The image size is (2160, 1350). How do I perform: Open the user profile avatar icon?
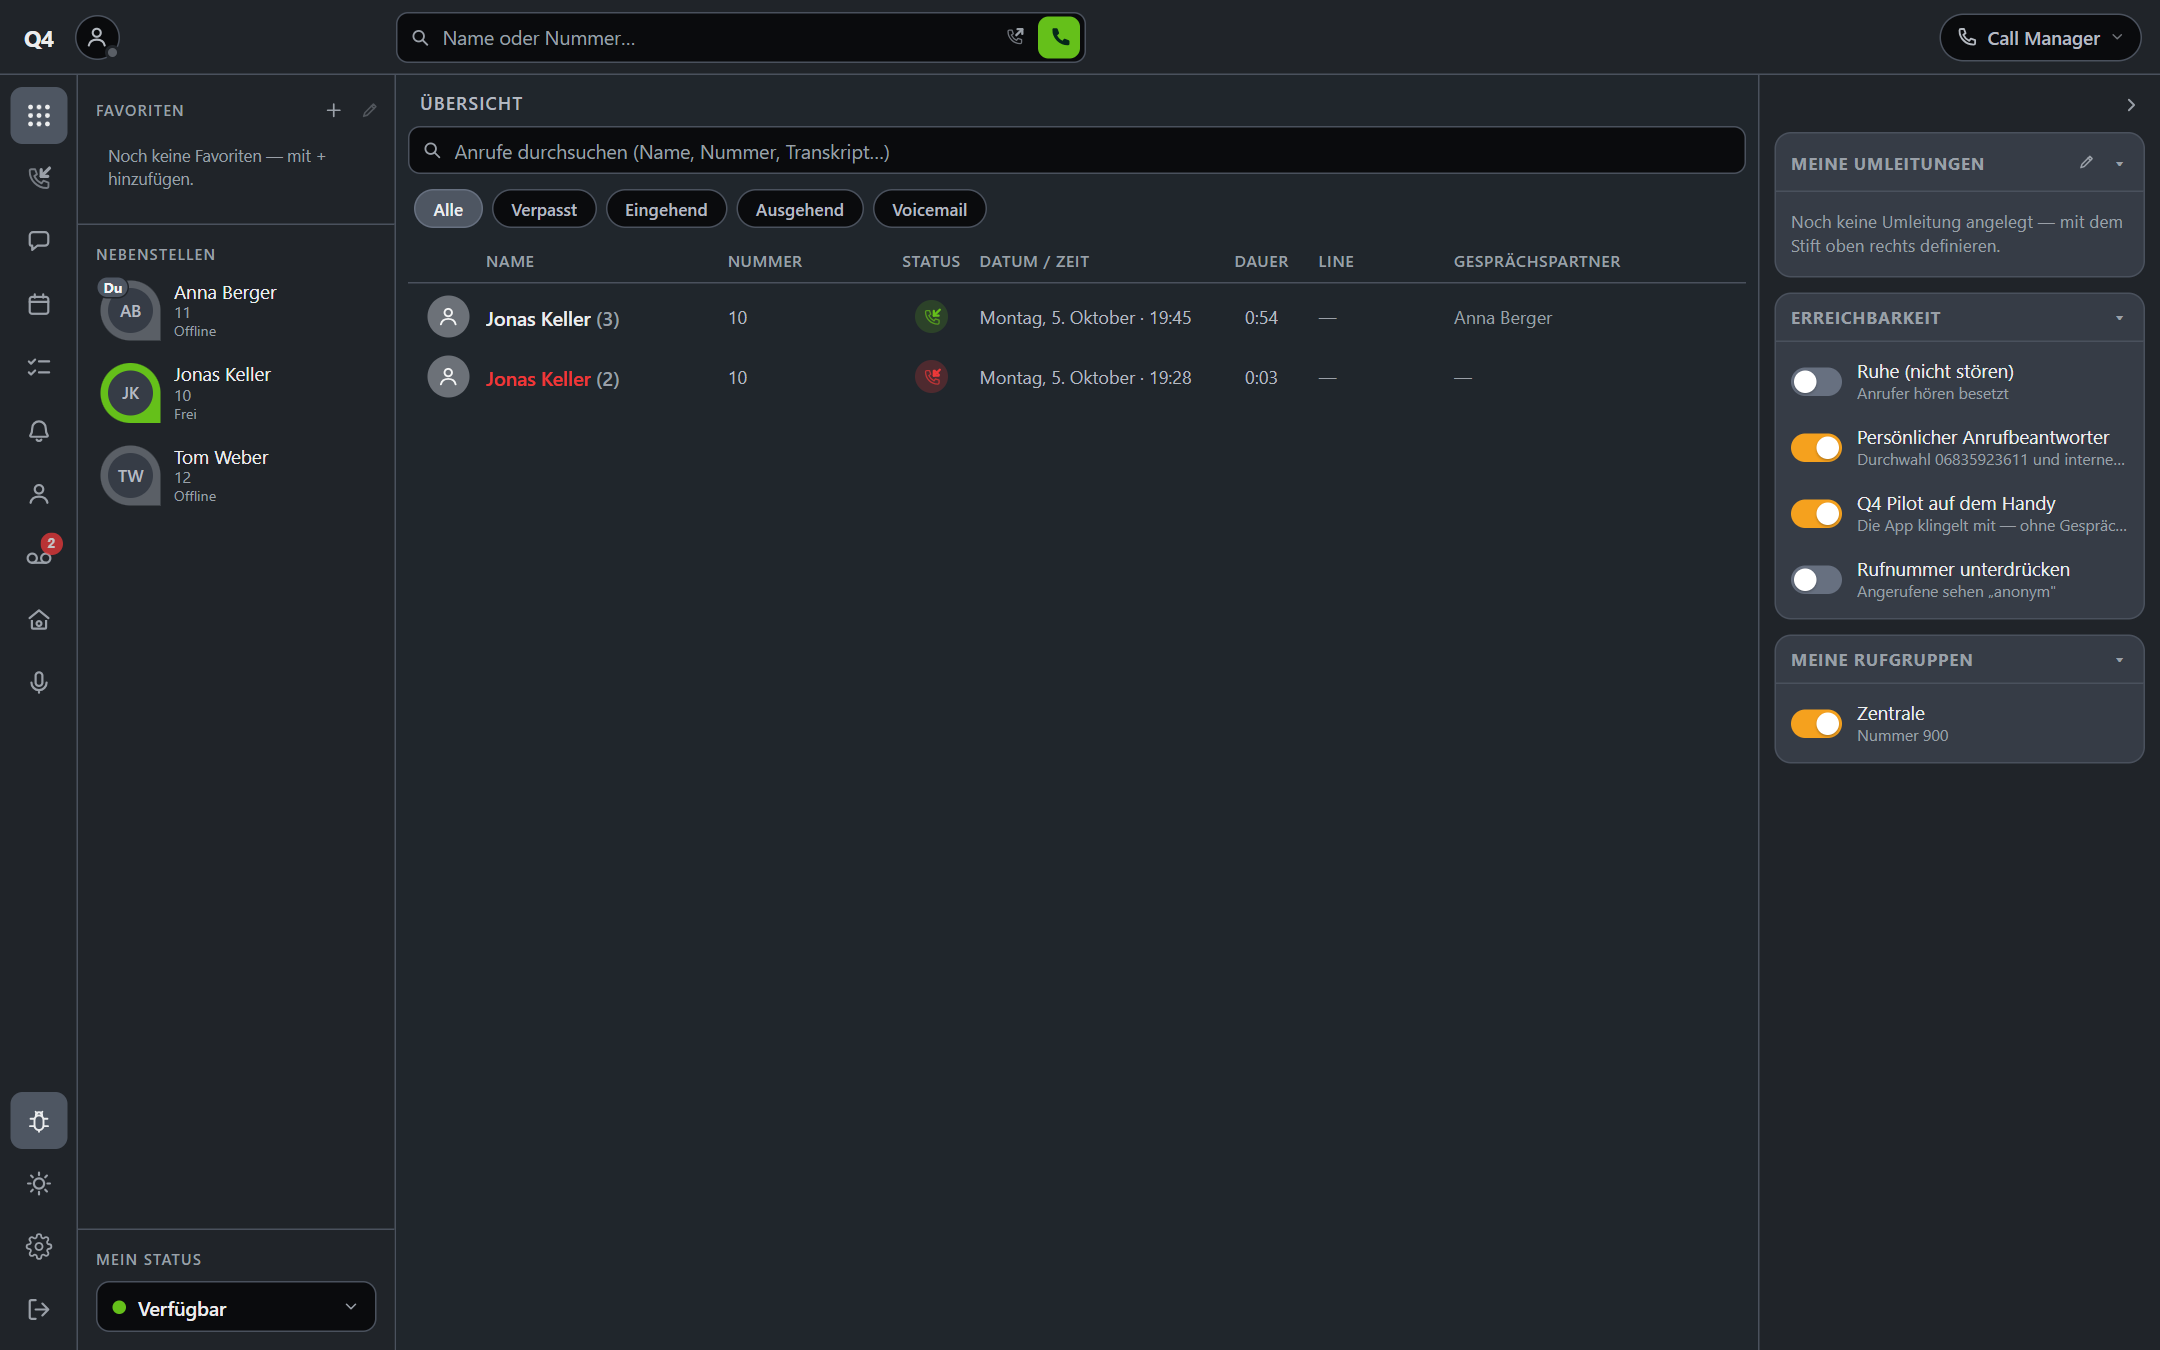pos(97,38)
